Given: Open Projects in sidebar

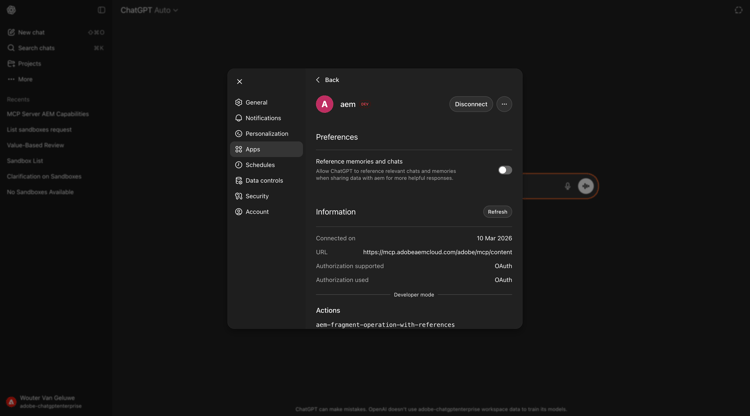Looking at the screenshot, I should [56, 64].
